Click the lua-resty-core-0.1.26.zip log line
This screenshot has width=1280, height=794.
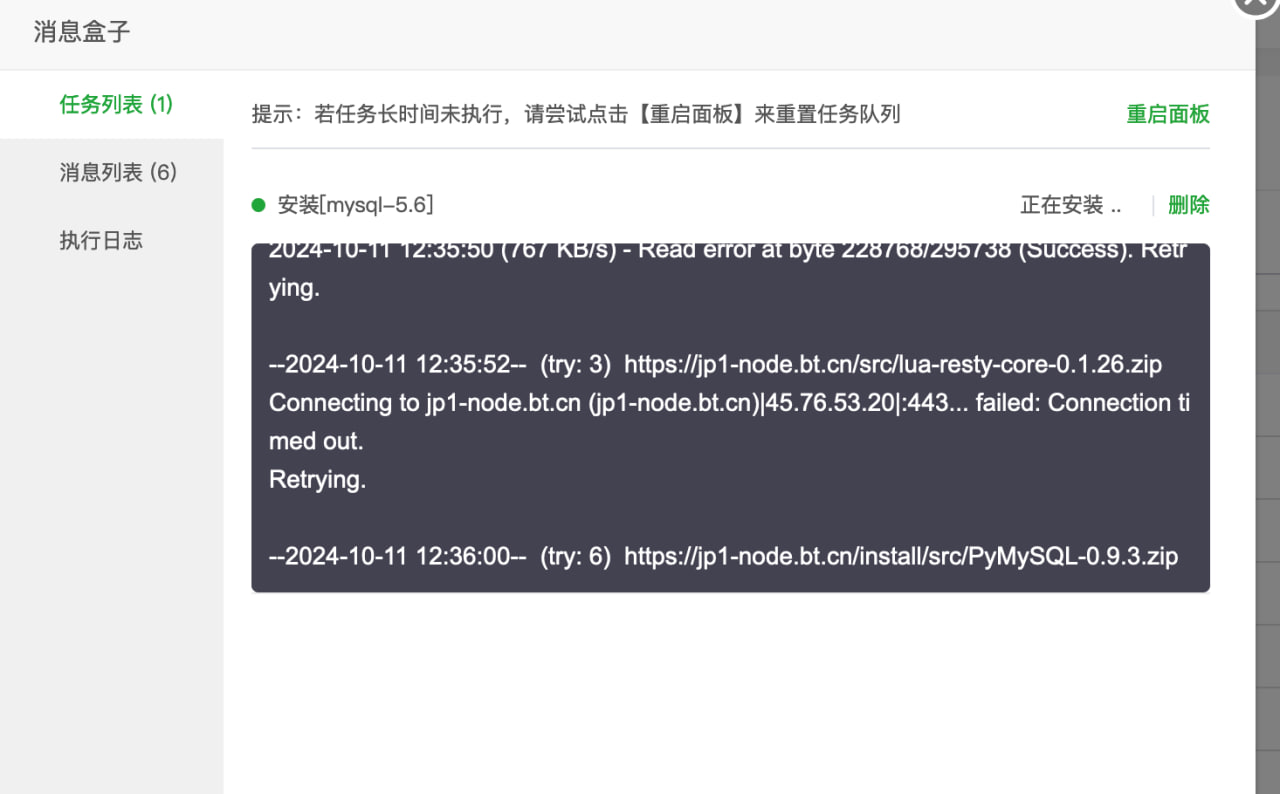[716, 364]
